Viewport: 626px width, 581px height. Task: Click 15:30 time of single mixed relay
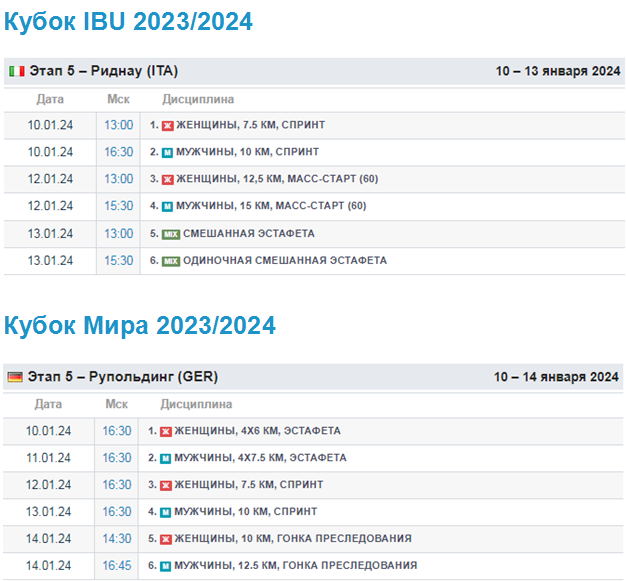pyautogui.click(x=119, y=260)
